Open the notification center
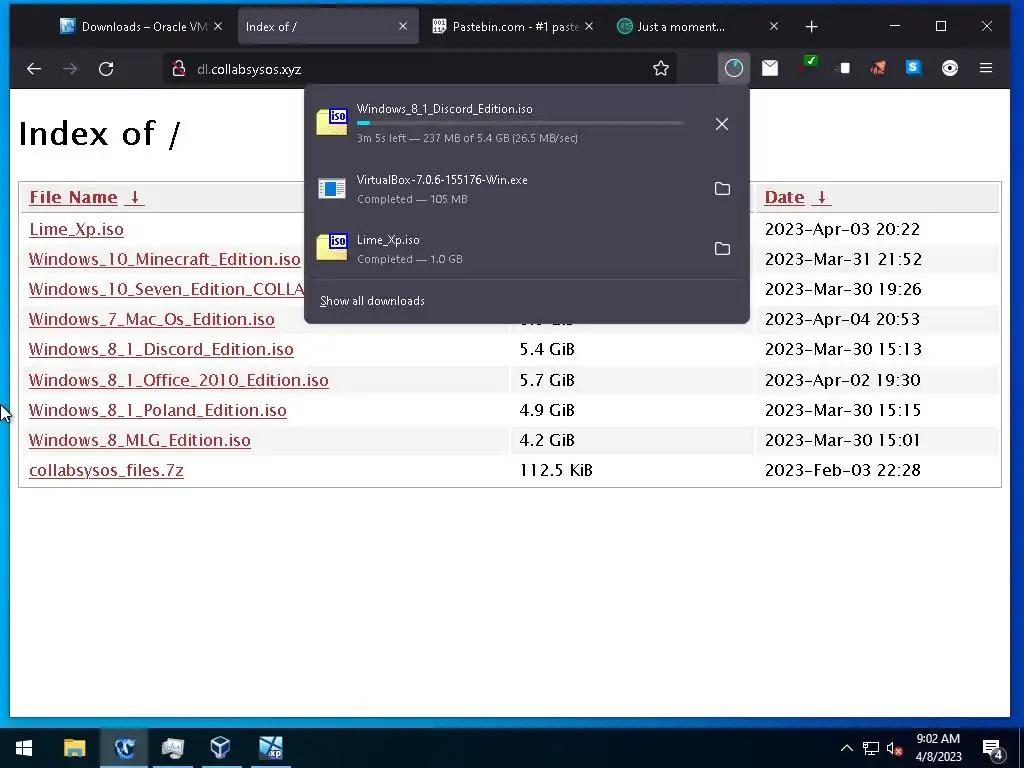The image size is (1024, 768). (992, 748)
